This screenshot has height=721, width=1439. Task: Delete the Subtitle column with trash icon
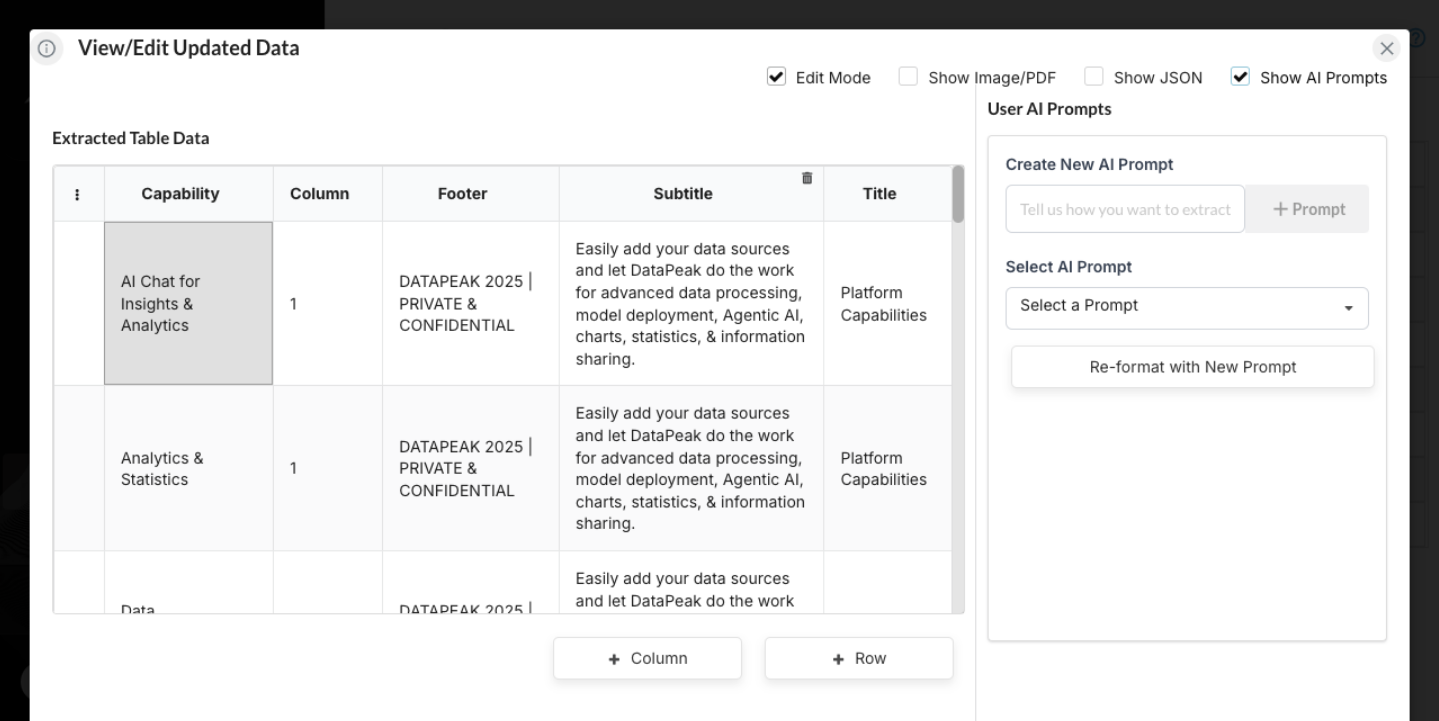tap(807, 178)
